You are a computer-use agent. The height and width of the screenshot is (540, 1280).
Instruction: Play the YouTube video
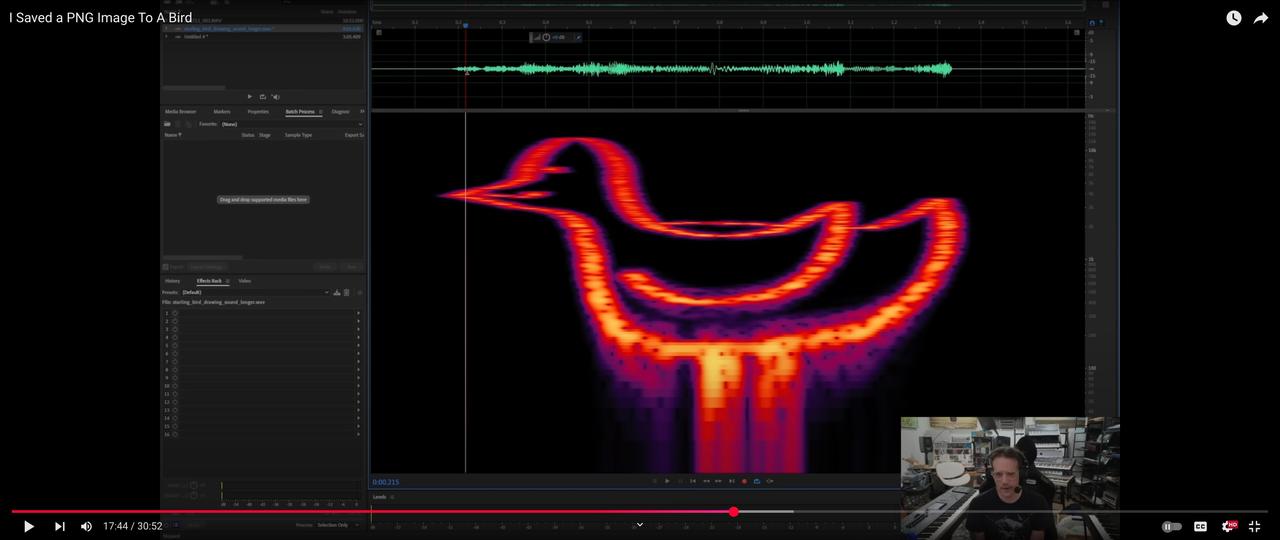click(x=28, y=526)
